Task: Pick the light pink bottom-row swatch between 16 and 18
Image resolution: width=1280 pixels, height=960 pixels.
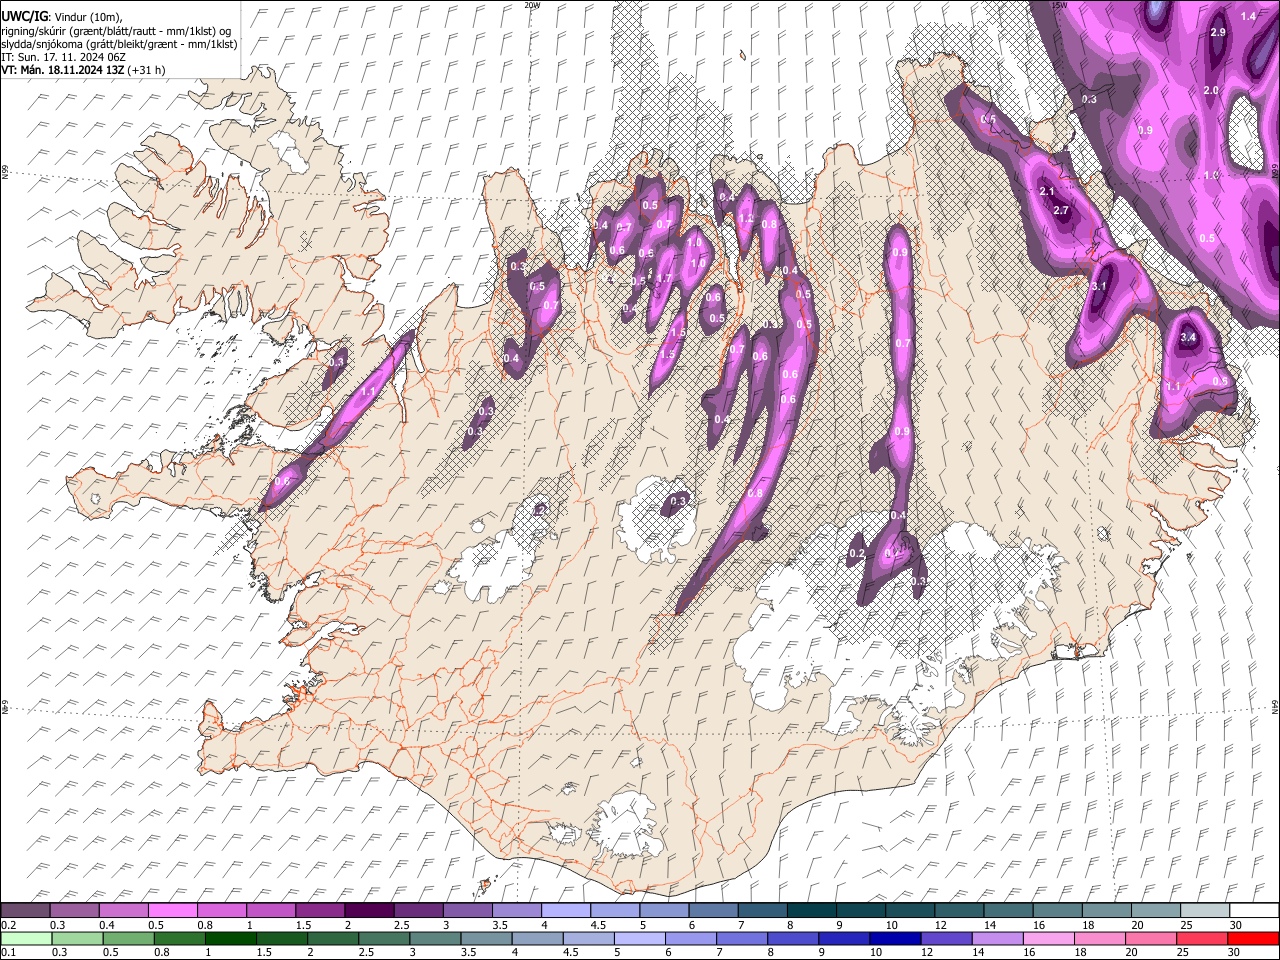Action: (1049, 938)
